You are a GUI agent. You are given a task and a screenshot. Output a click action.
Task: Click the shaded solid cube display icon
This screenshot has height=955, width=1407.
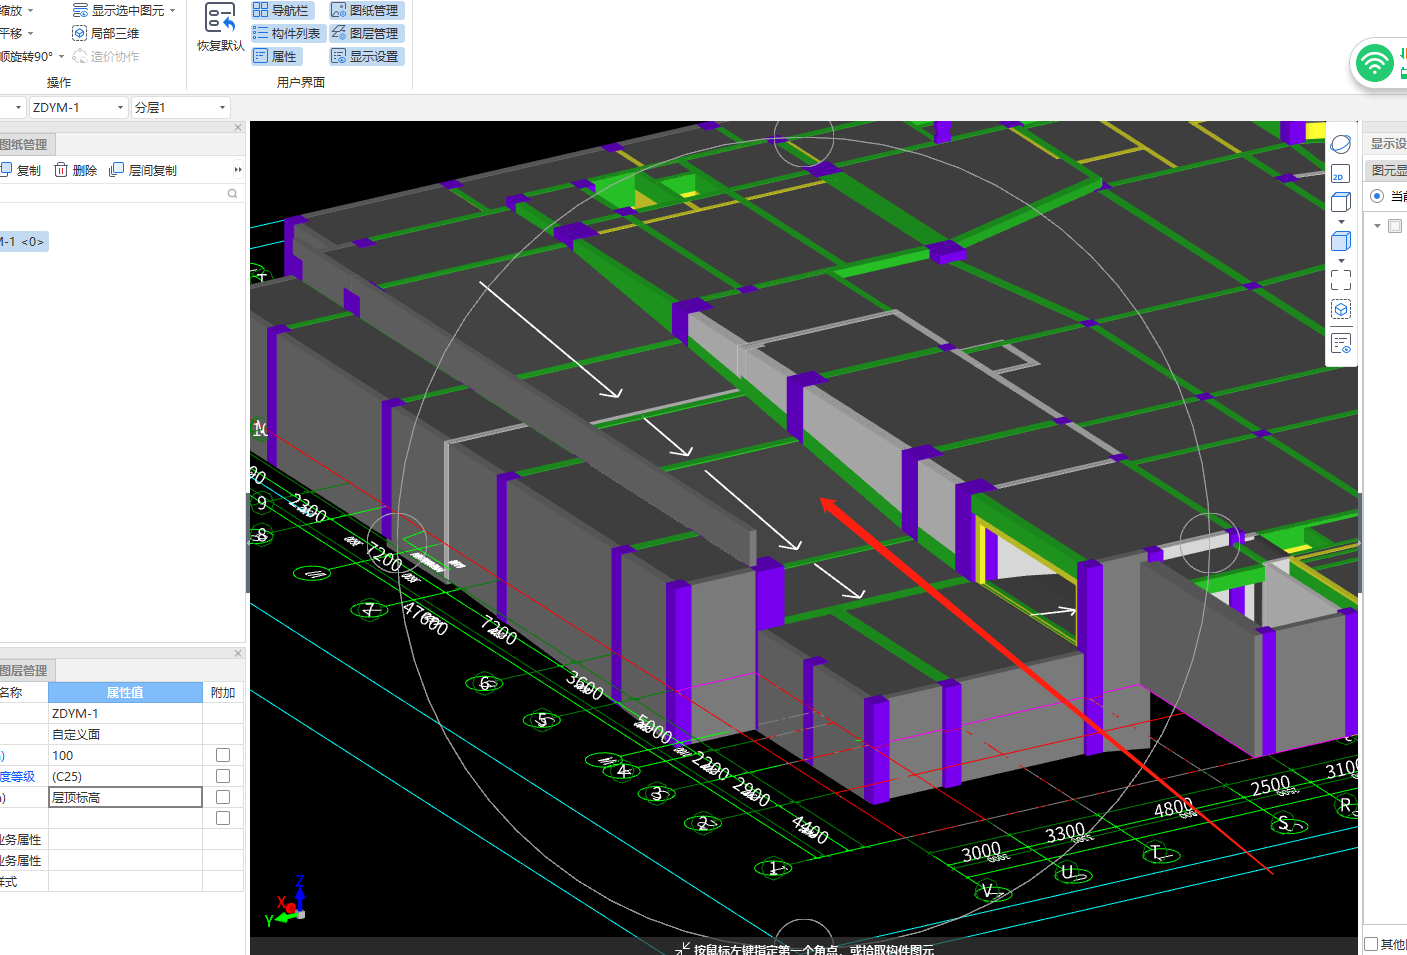click(x=1341, y=241)
